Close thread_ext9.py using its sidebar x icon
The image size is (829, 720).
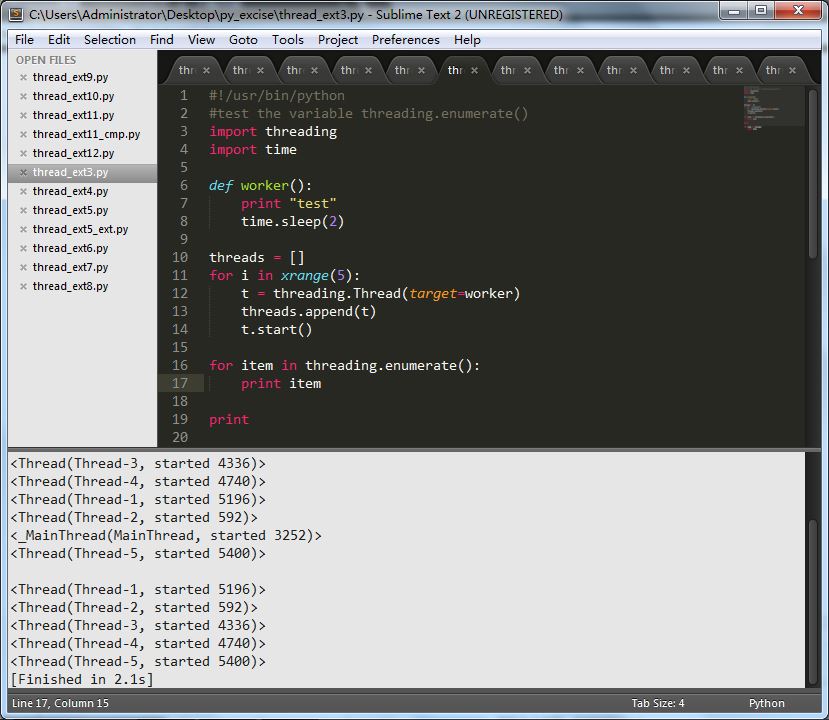pos(23,78)
